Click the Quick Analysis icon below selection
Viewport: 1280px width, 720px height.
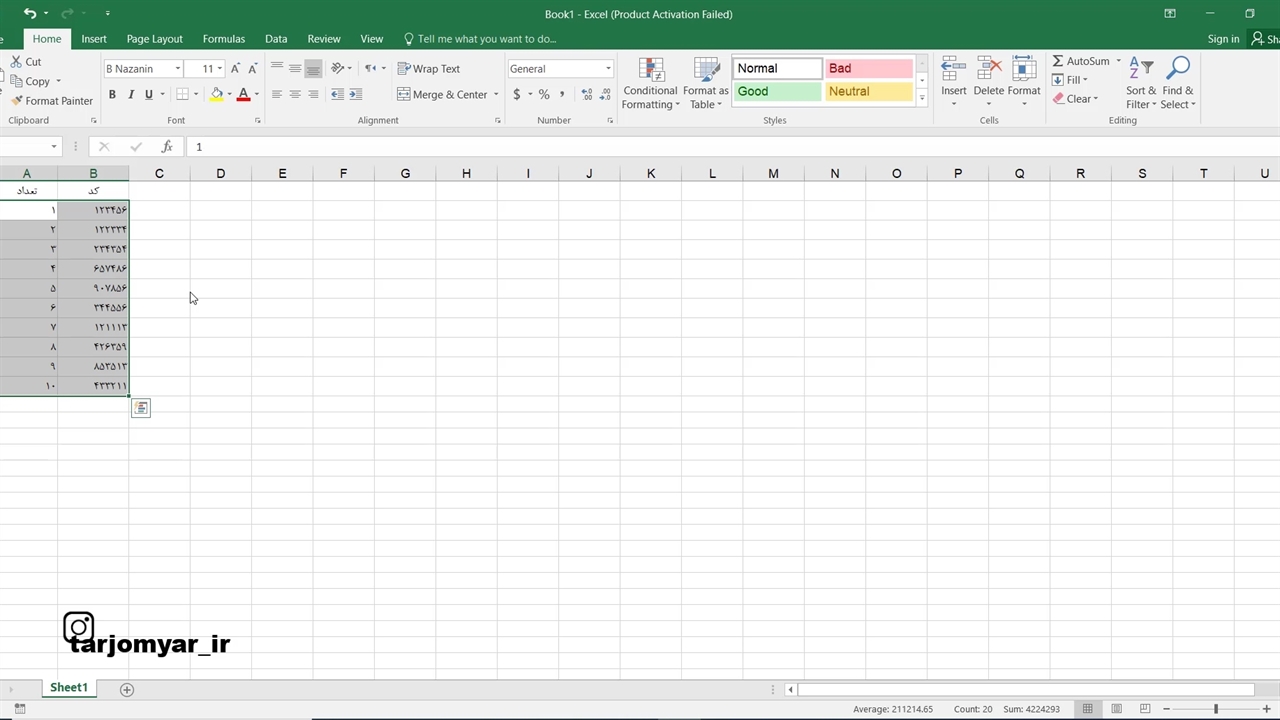pyautogui.click(x=141, y=408)
